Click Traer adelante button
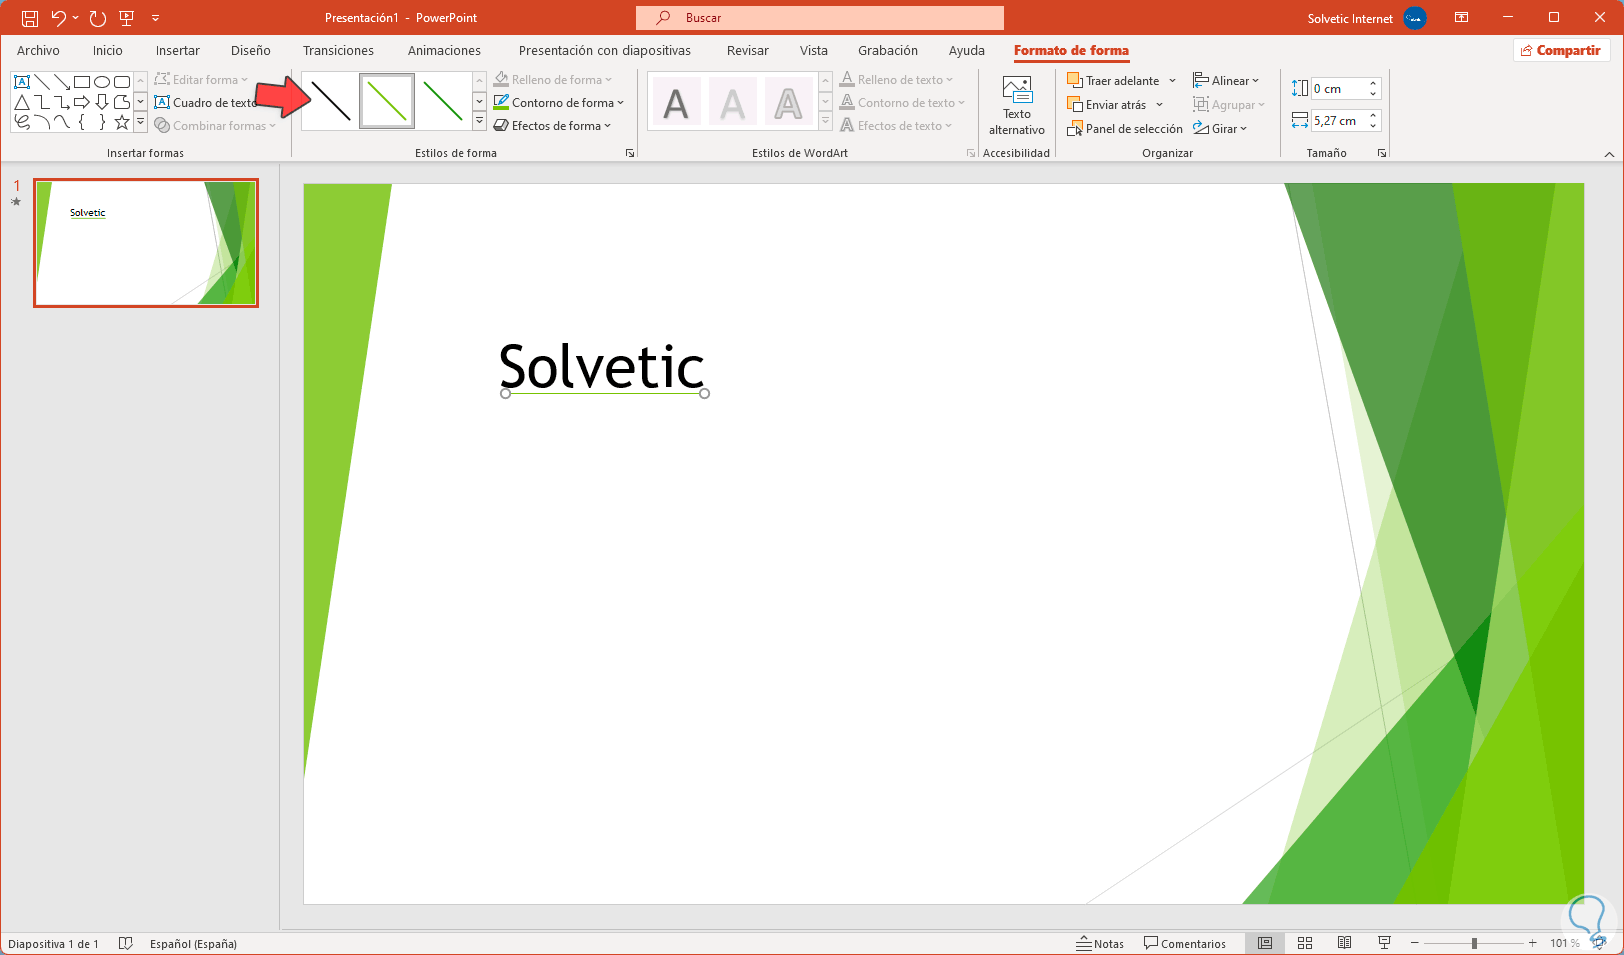1624x955 pixels. coord(1113,80)
